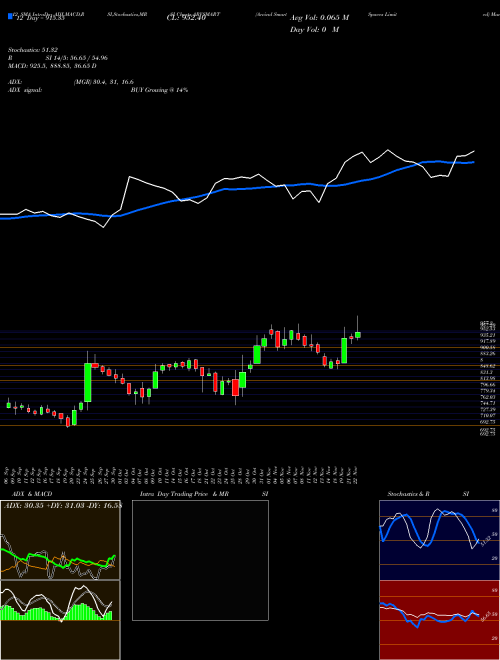This screenshot has height=660, width=500.
Task: Open the blue-background Stochastics chart panel
Action: point(439,540)
